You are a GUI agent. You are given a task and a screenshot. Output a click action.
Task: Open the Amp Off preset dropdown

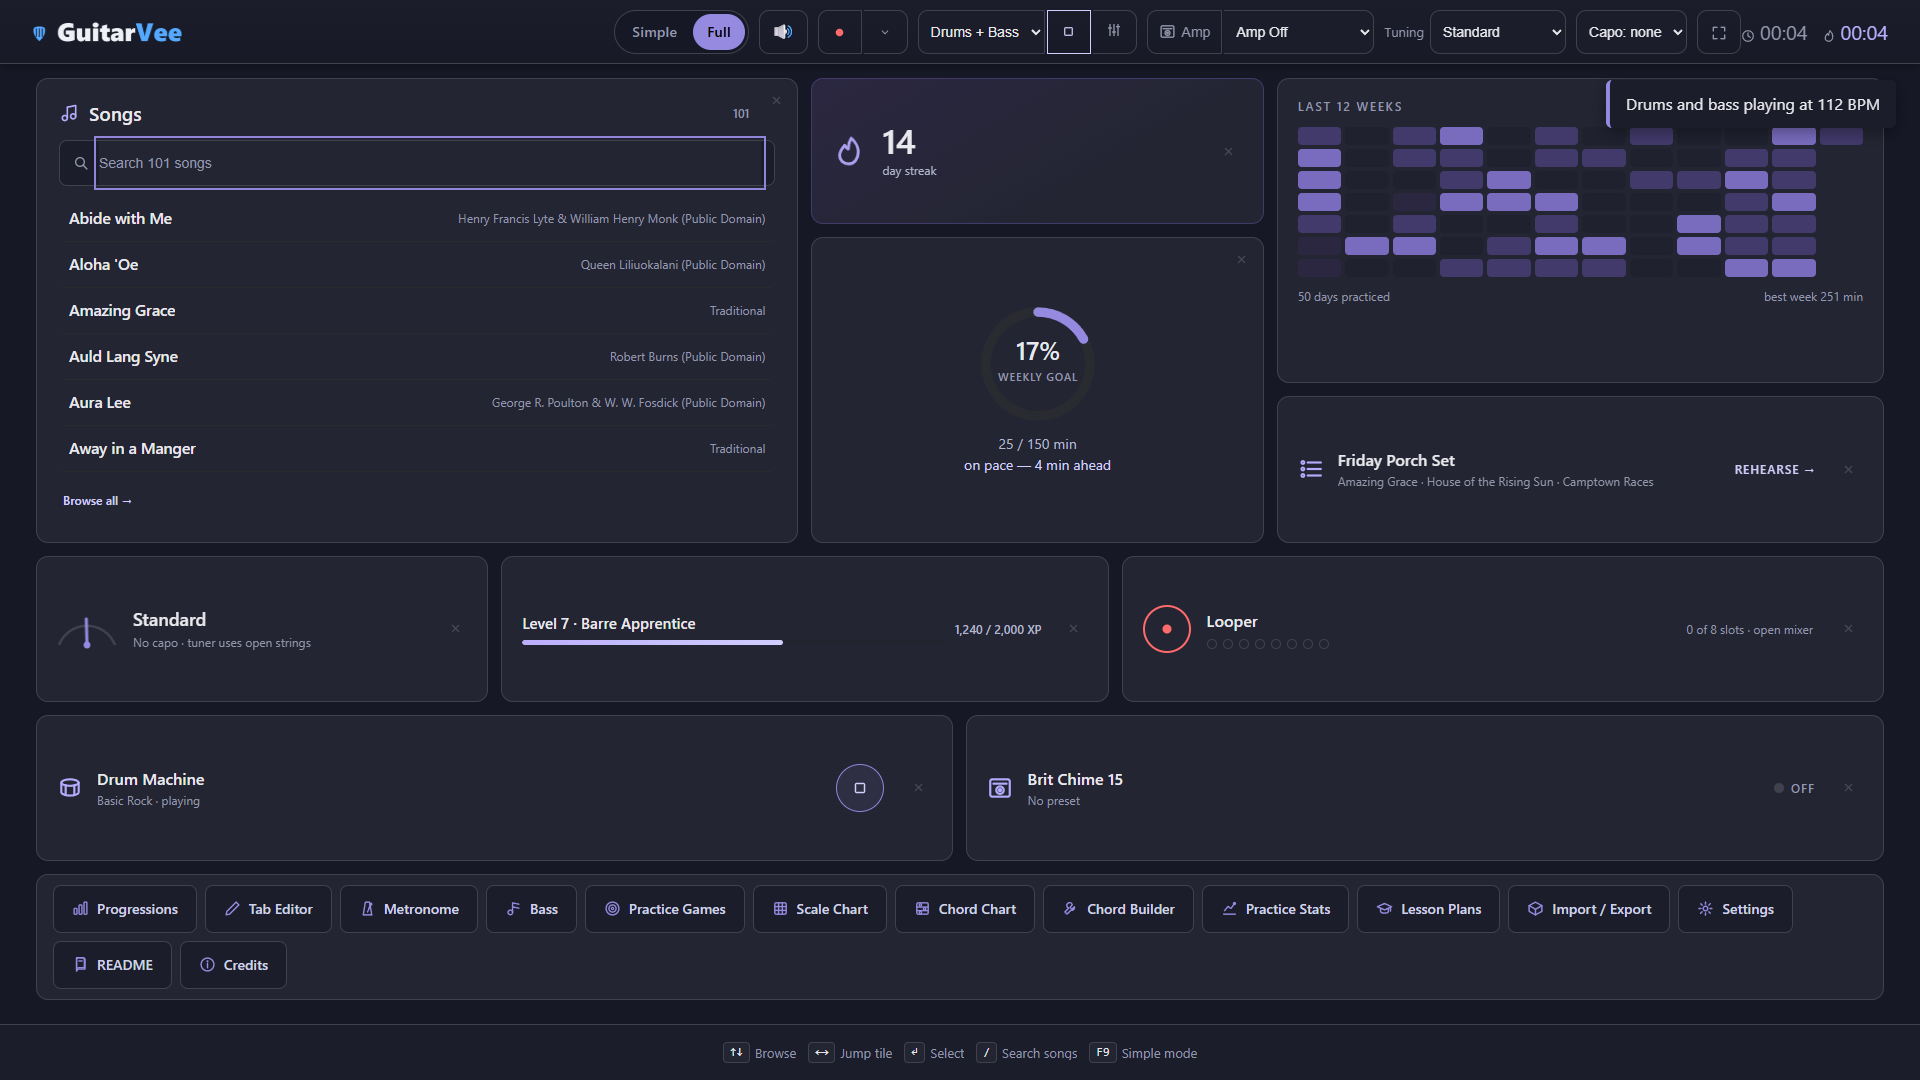pos(1298,32)
